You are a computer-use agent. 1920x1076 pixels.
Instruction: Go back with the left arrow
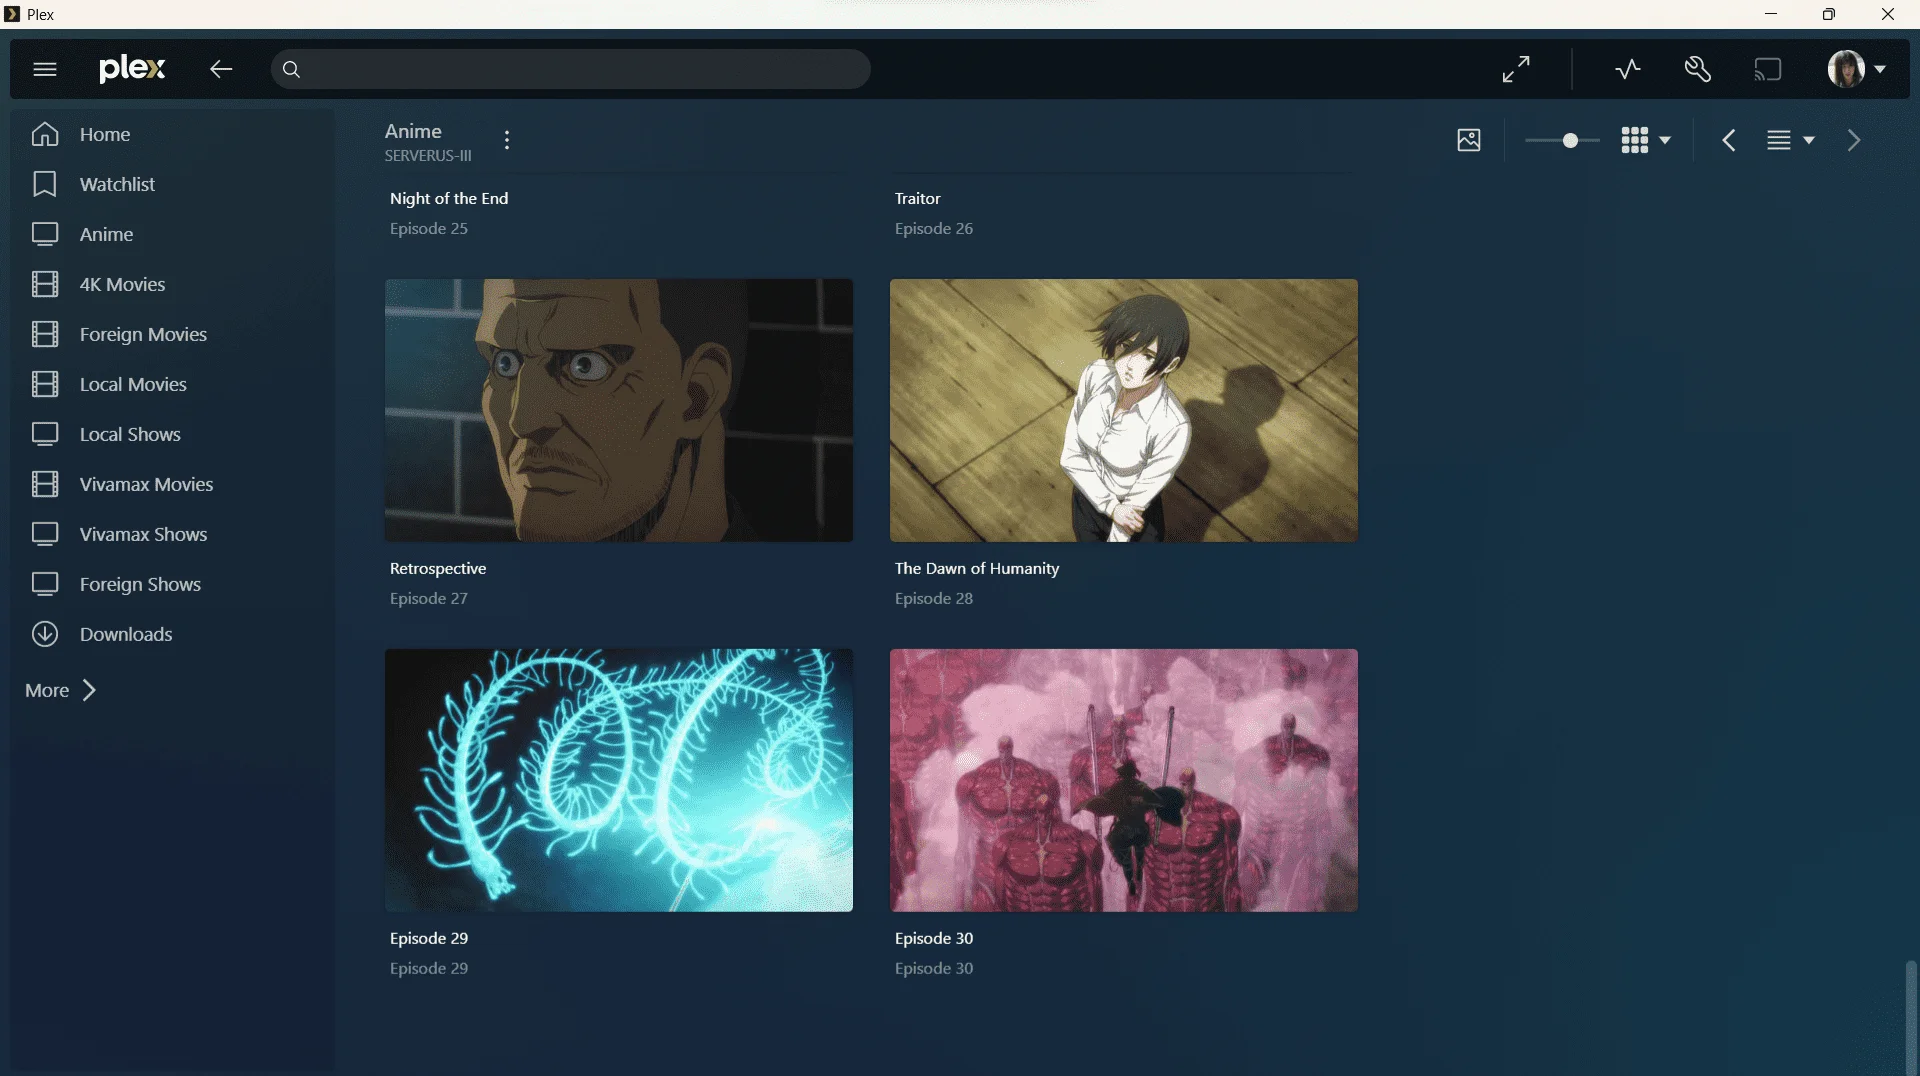pos(221,69)
